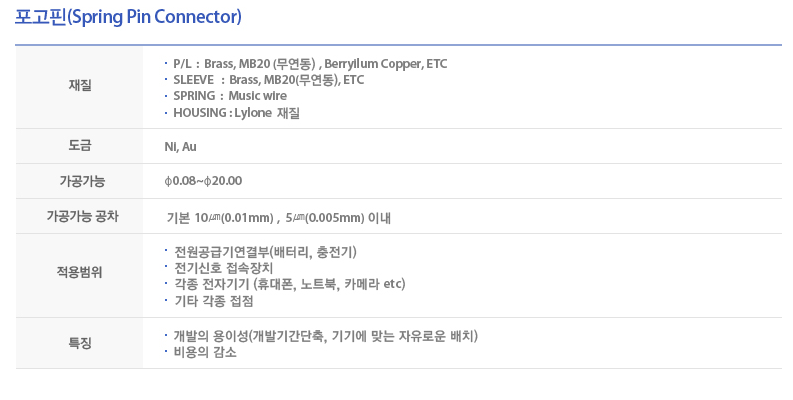This screenshot has height=400, width=793.
Task: Click the 비용의 감소 feature line
Action: [204, 352]
